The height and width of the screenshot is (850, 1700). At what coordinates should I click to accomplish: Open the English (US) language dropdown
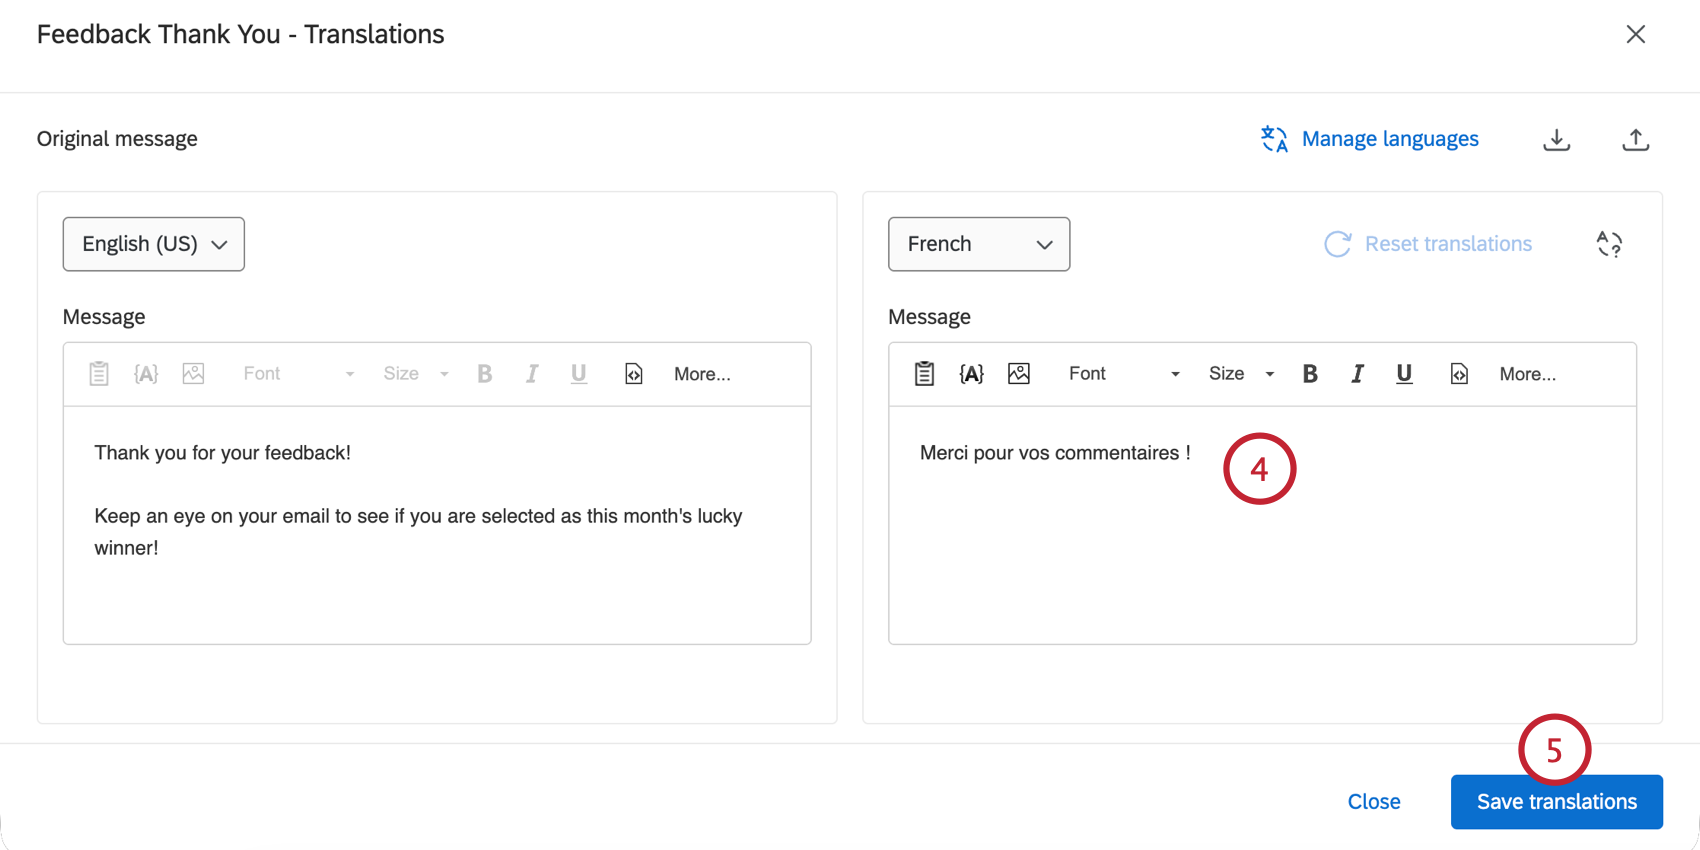click(x=154, y=244)
